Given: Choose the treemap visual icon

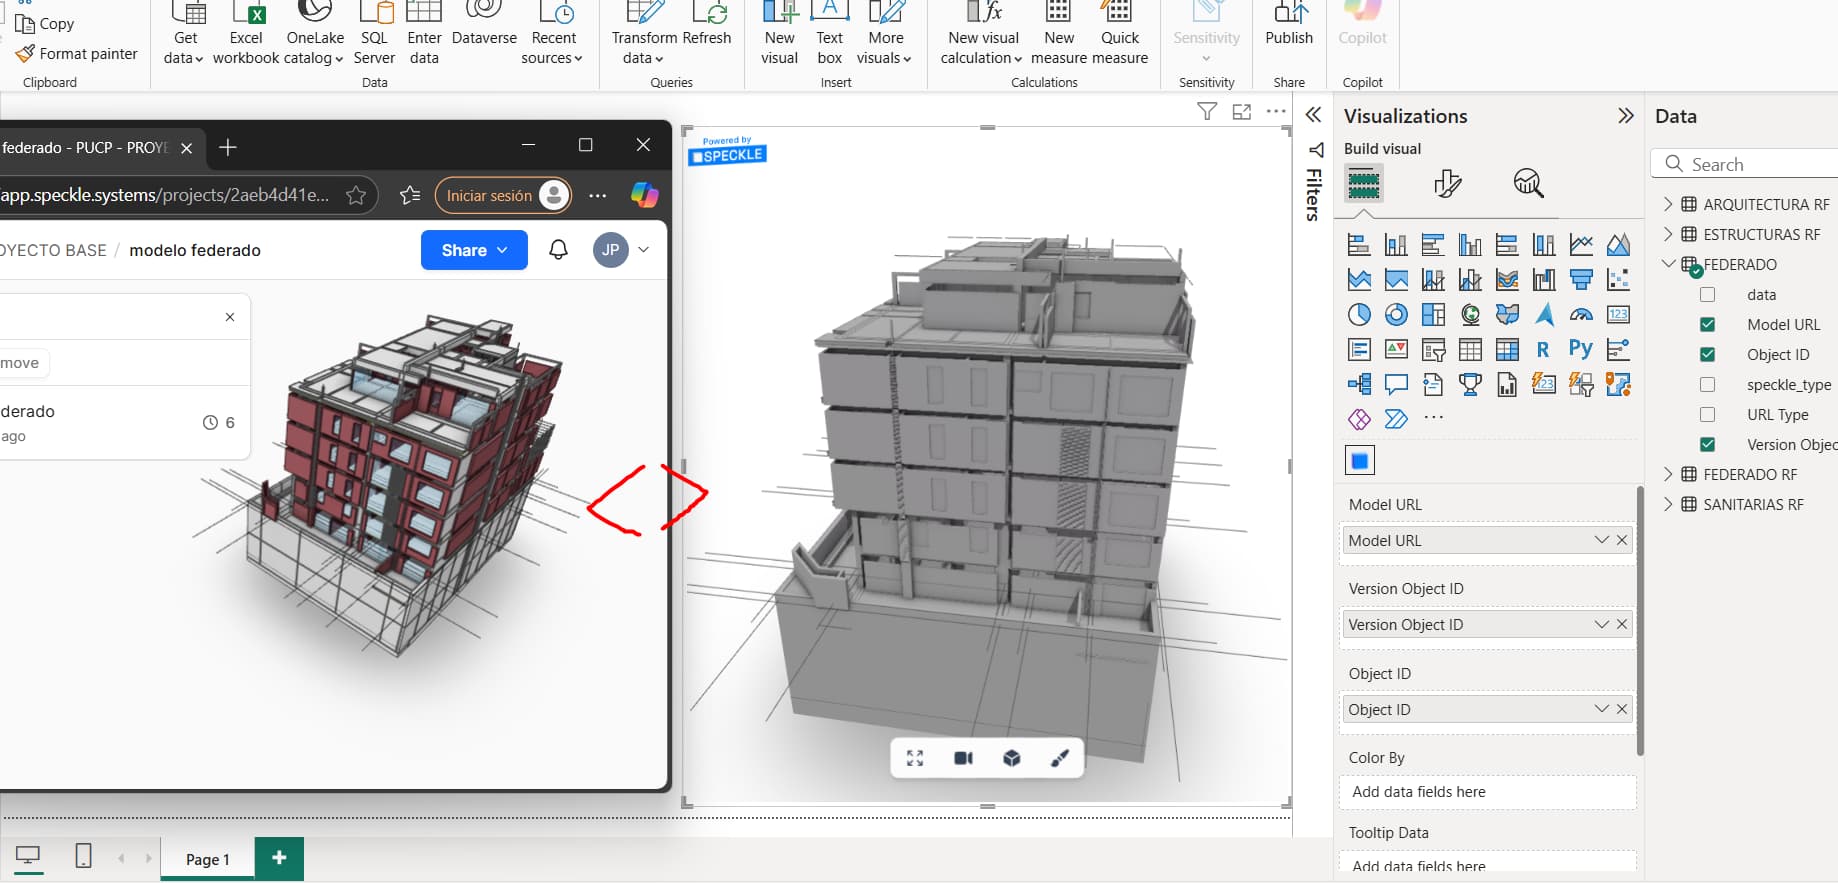Looking at the screenshot, I should 1433,315.
